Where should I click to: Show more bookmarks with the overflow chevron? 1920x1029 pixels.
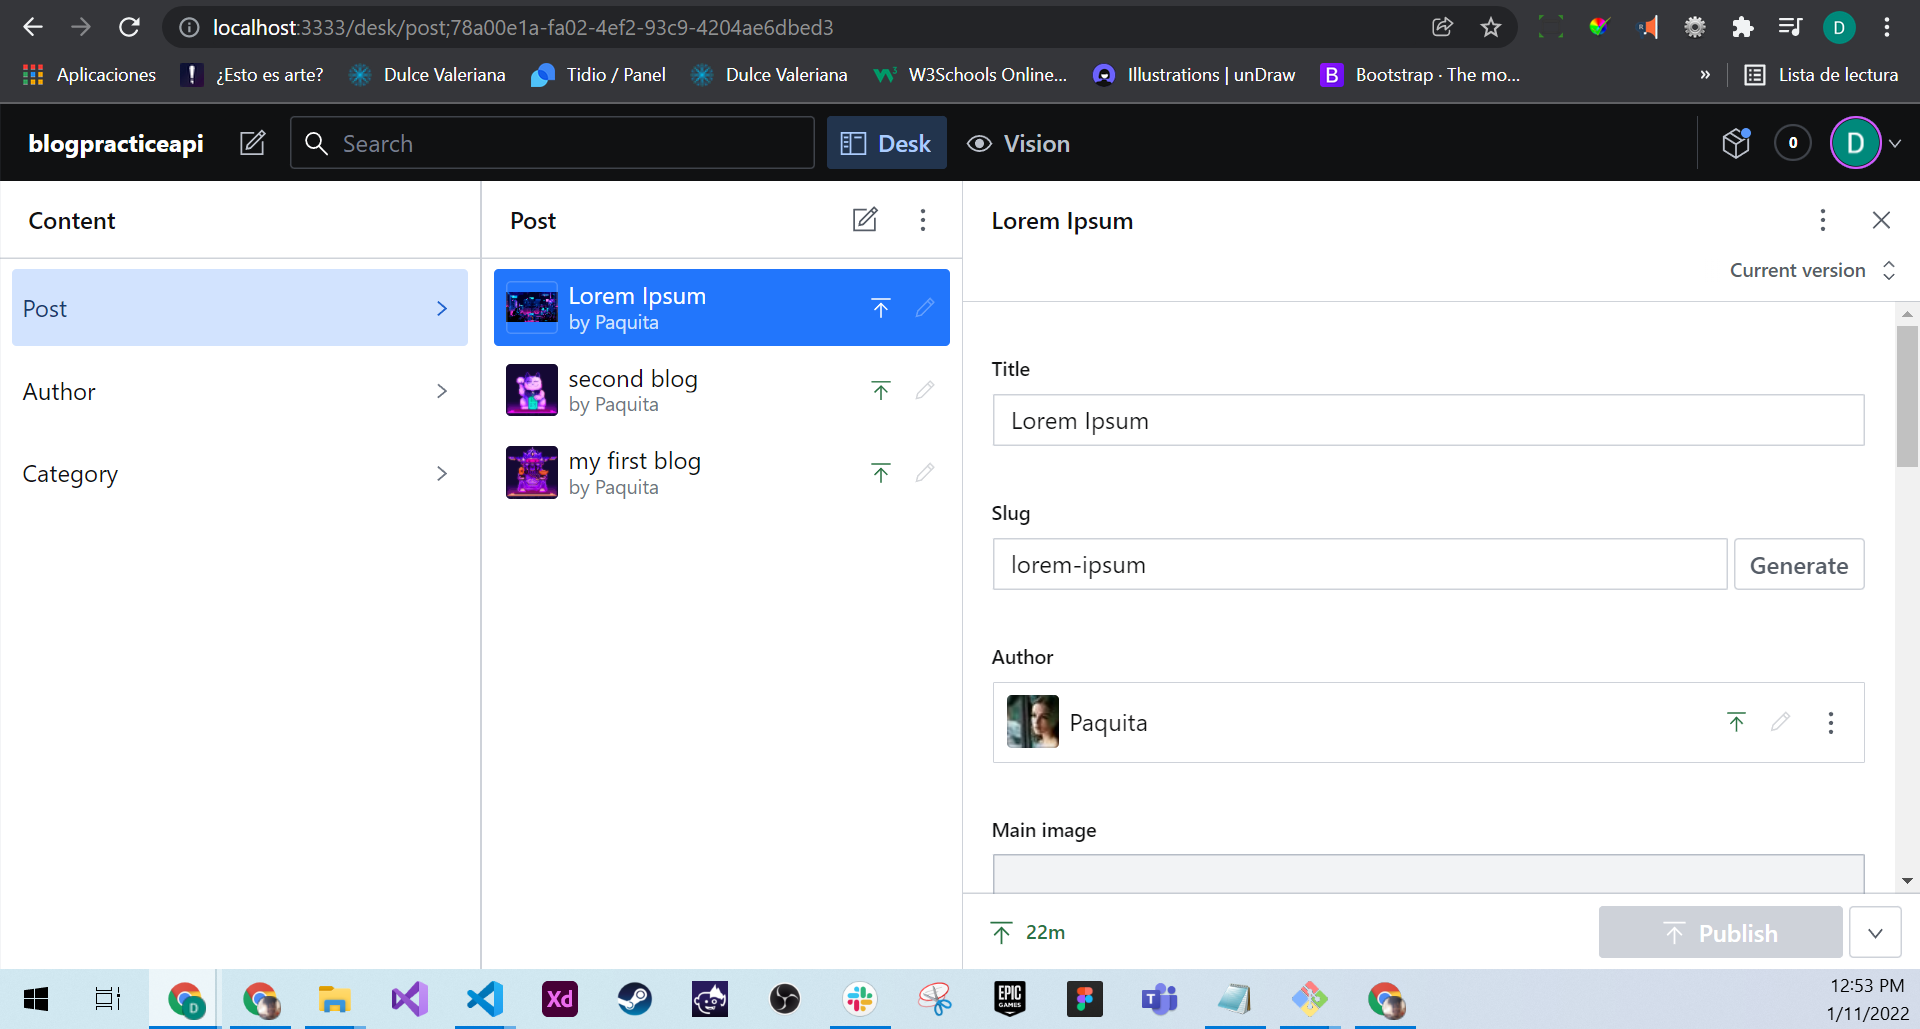[x=1705, y=74]
